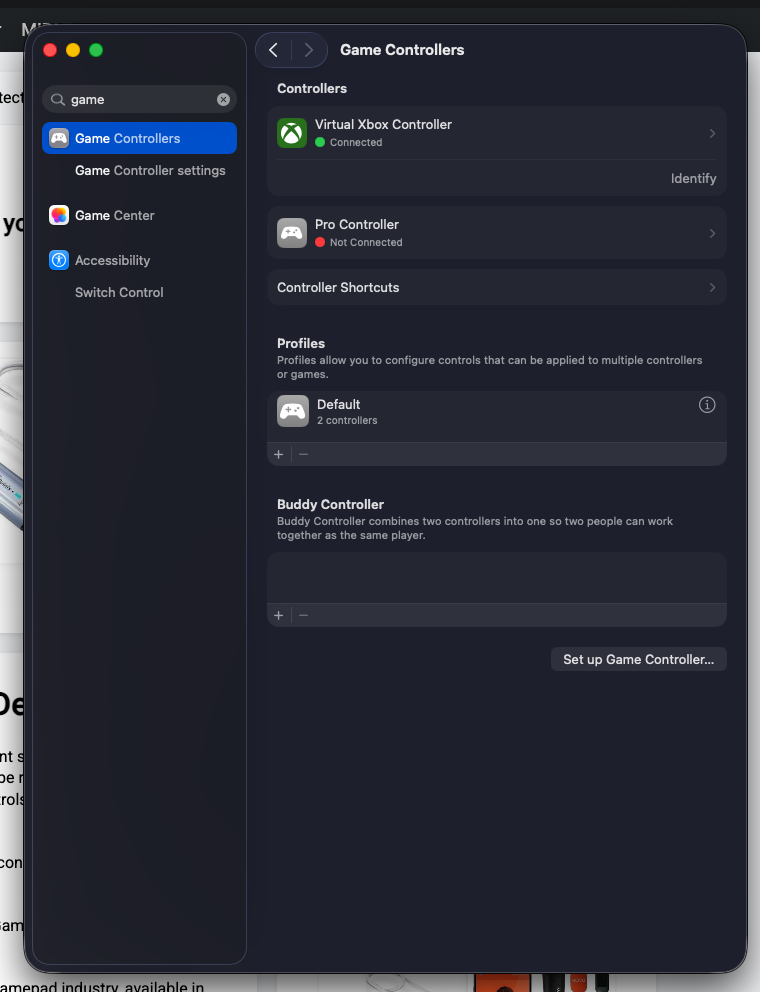Select Game Controller settings sidebar result

pos(150,170)
